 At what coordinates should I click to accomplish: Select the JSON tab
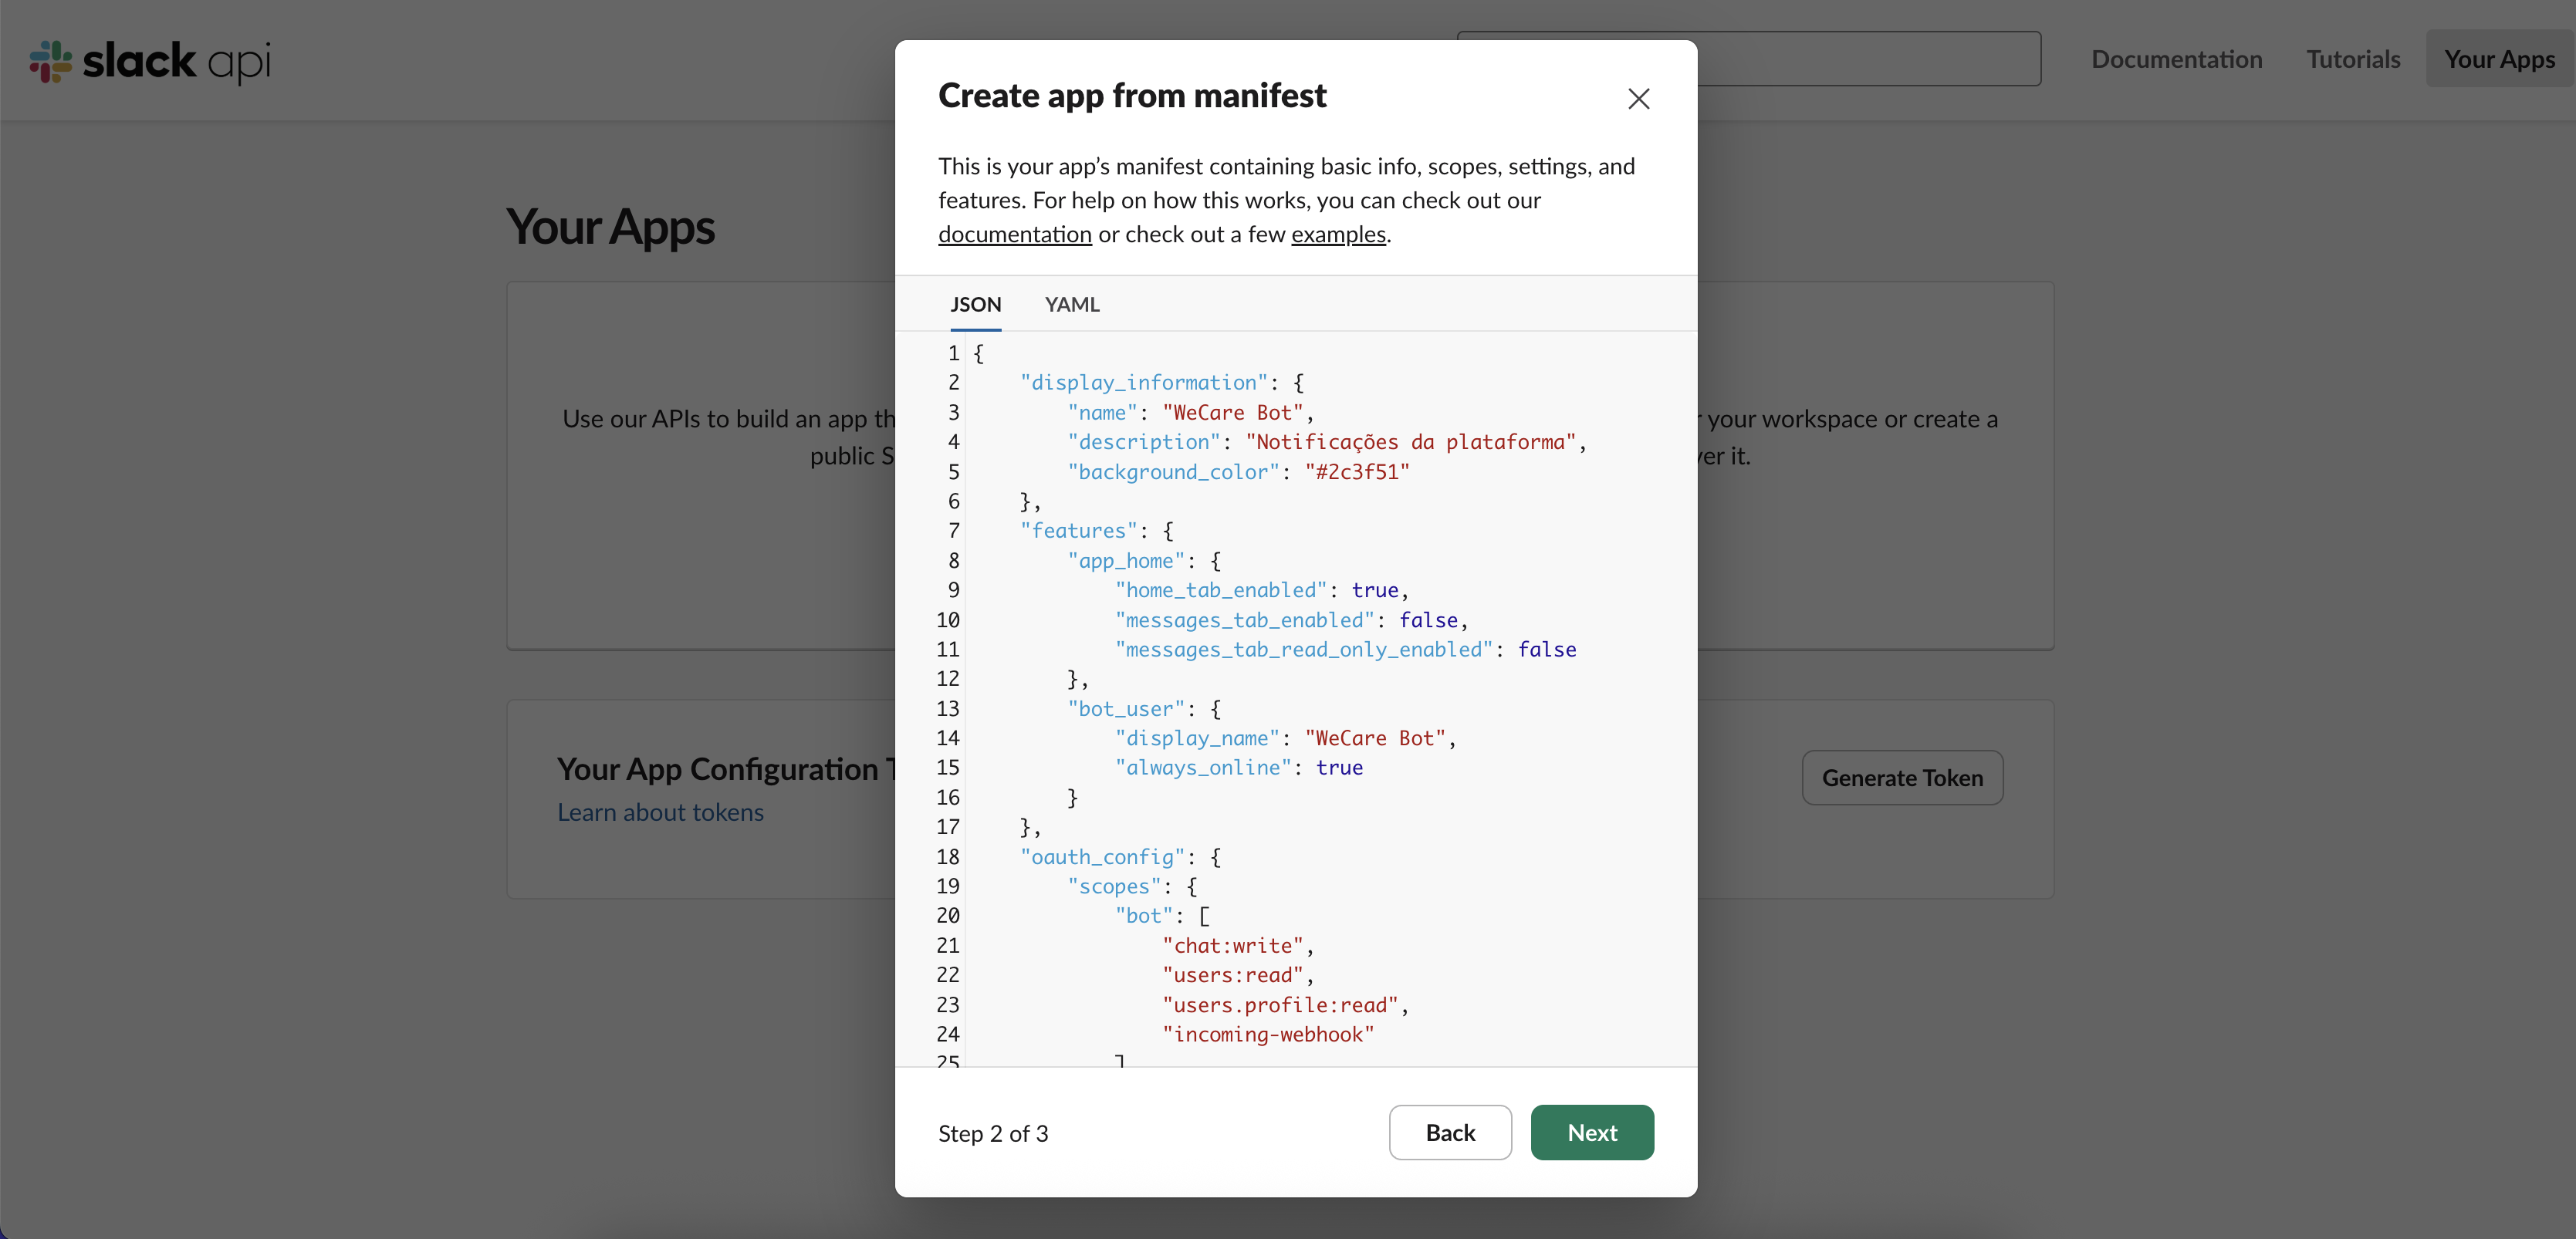[x=975, y=304]
